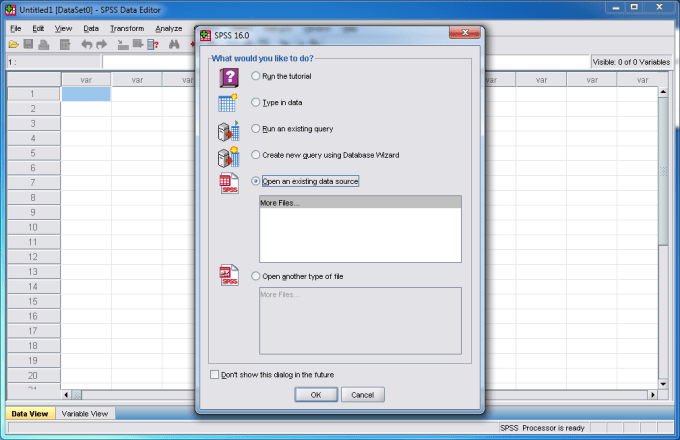
Task: Click the SPSS 16.0 dialog title icon
Action: pyautogui.click(x=205, y=35)
